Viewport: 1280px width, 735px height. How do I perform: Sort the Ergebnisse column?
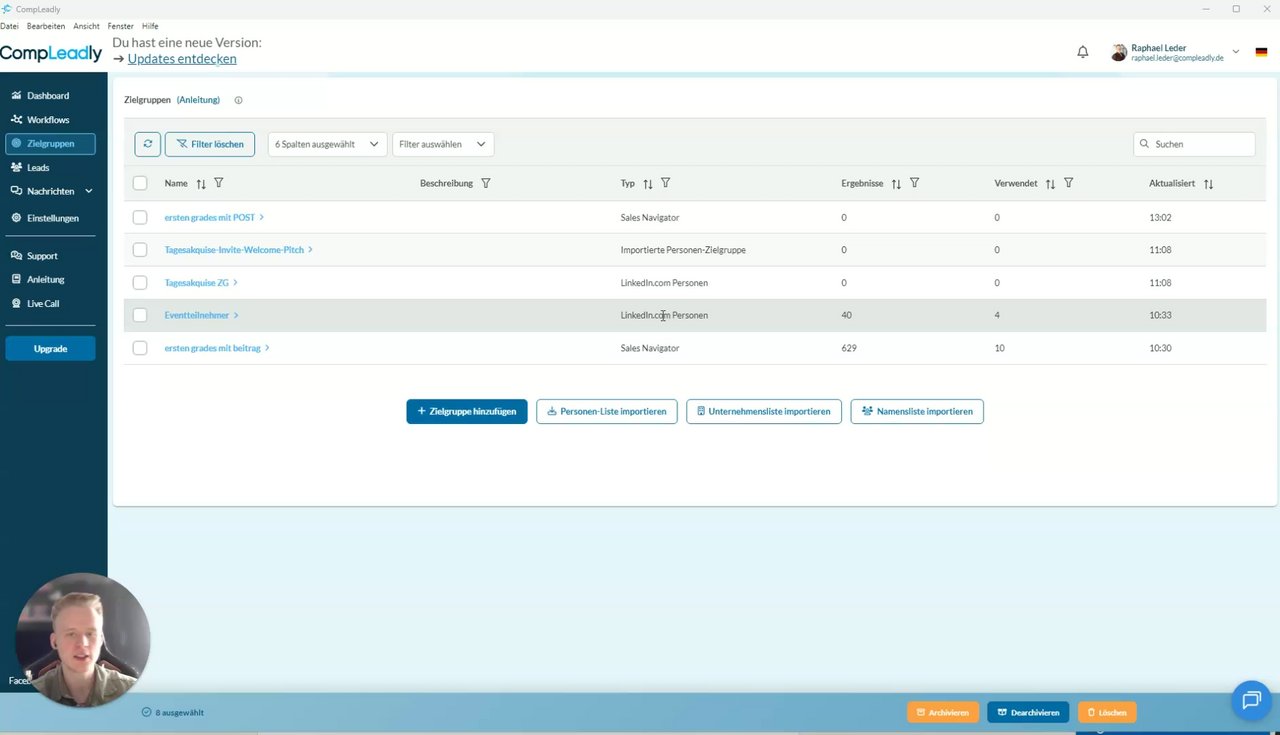896,184
